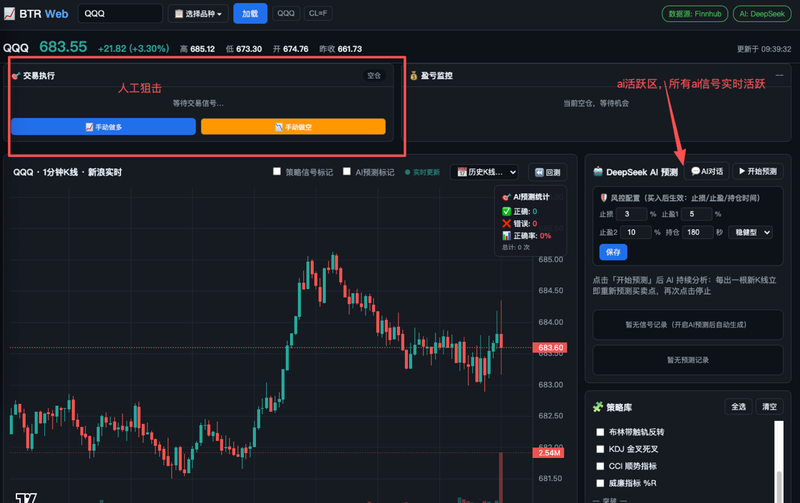Click the 683.60 price label on chart axis
The image size is (800, 503).
click(550, 347)
